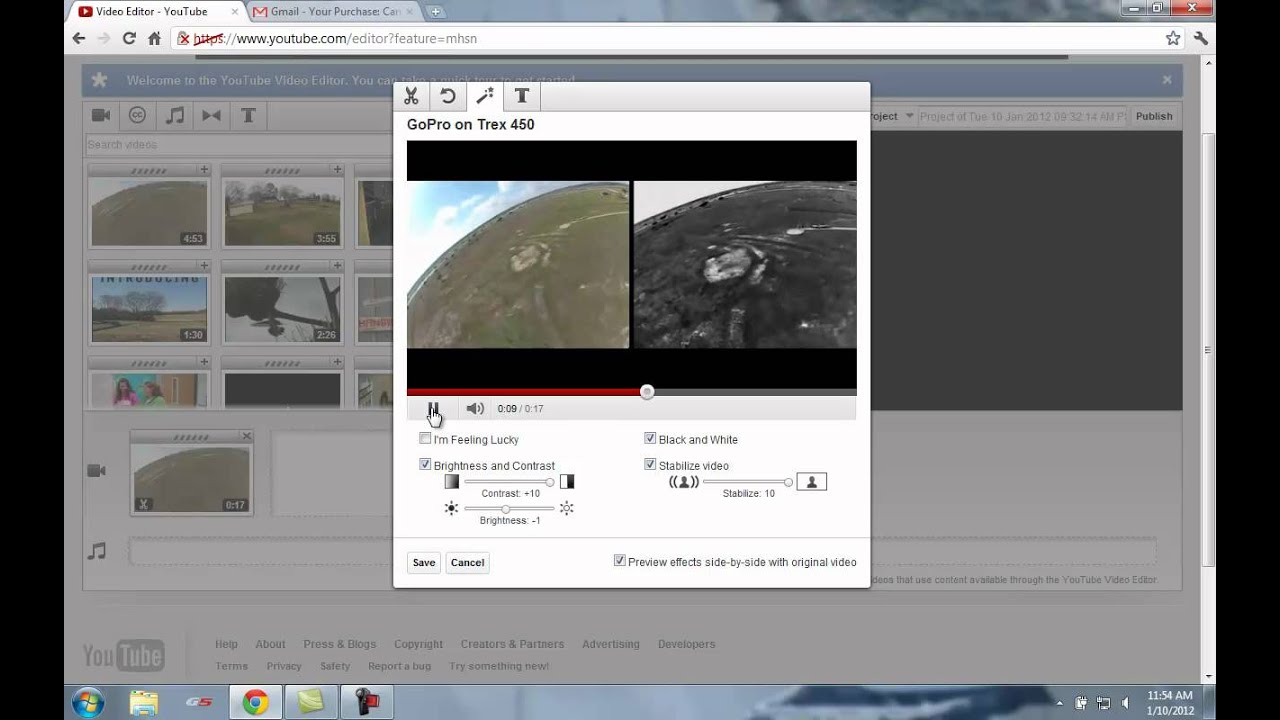Go to the browser home page

tap(154, 38)
